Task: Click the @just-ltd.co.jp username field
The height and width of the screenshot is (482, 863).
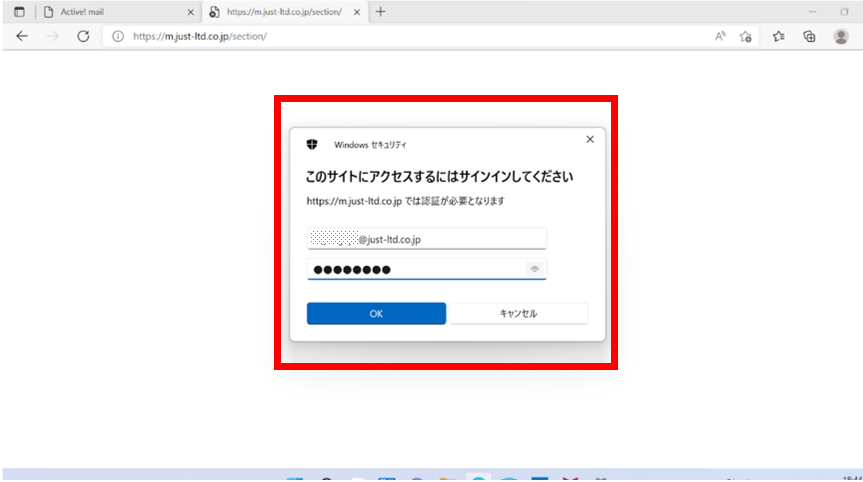Action: click(427, 239)
